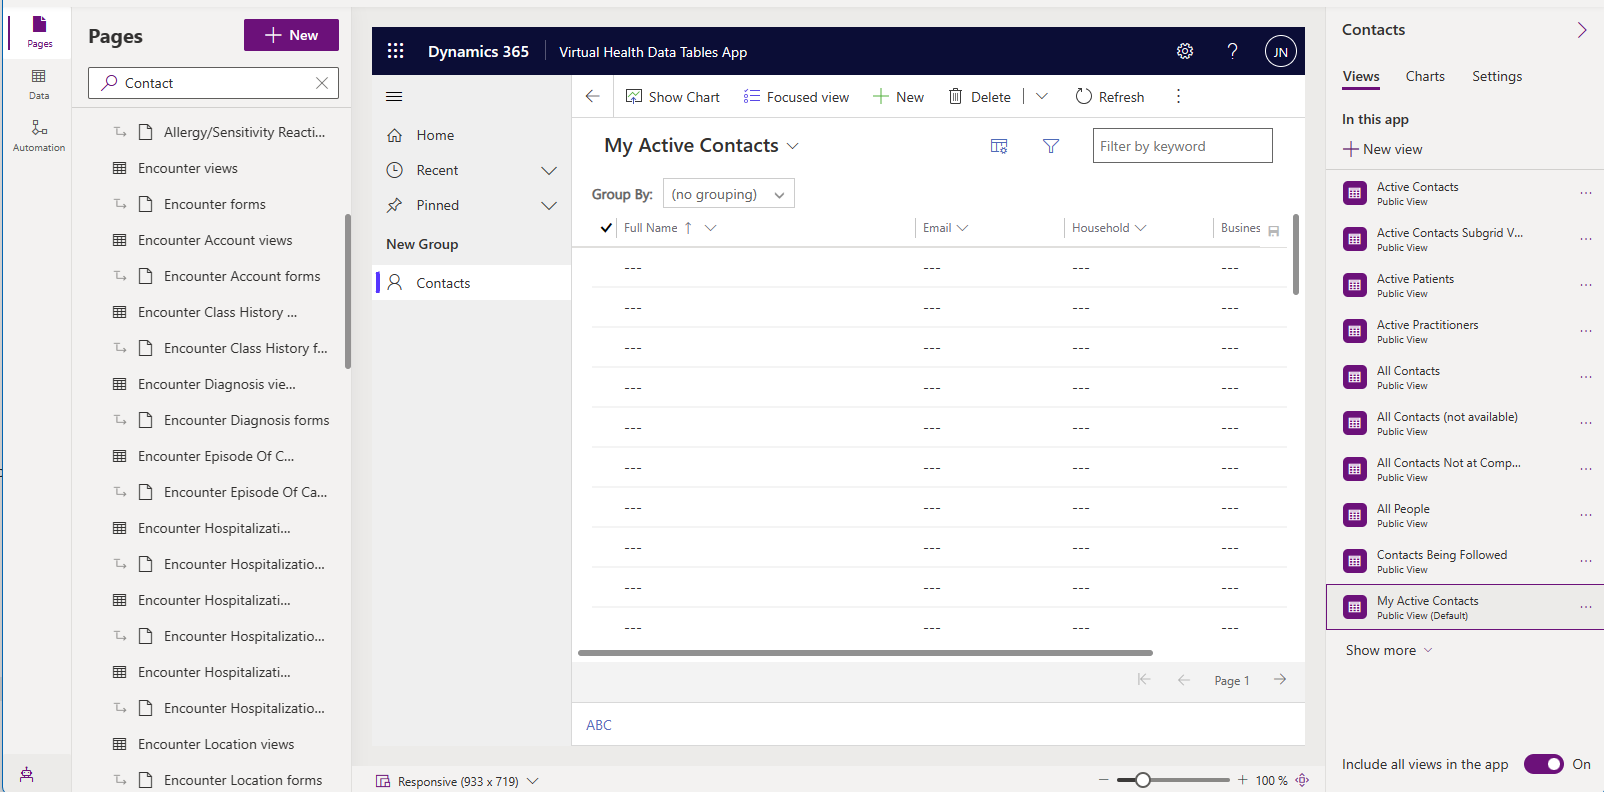Click the JN user avatar
Image resolution: width=1604 pixels, height=792 pixels.
1280,52
